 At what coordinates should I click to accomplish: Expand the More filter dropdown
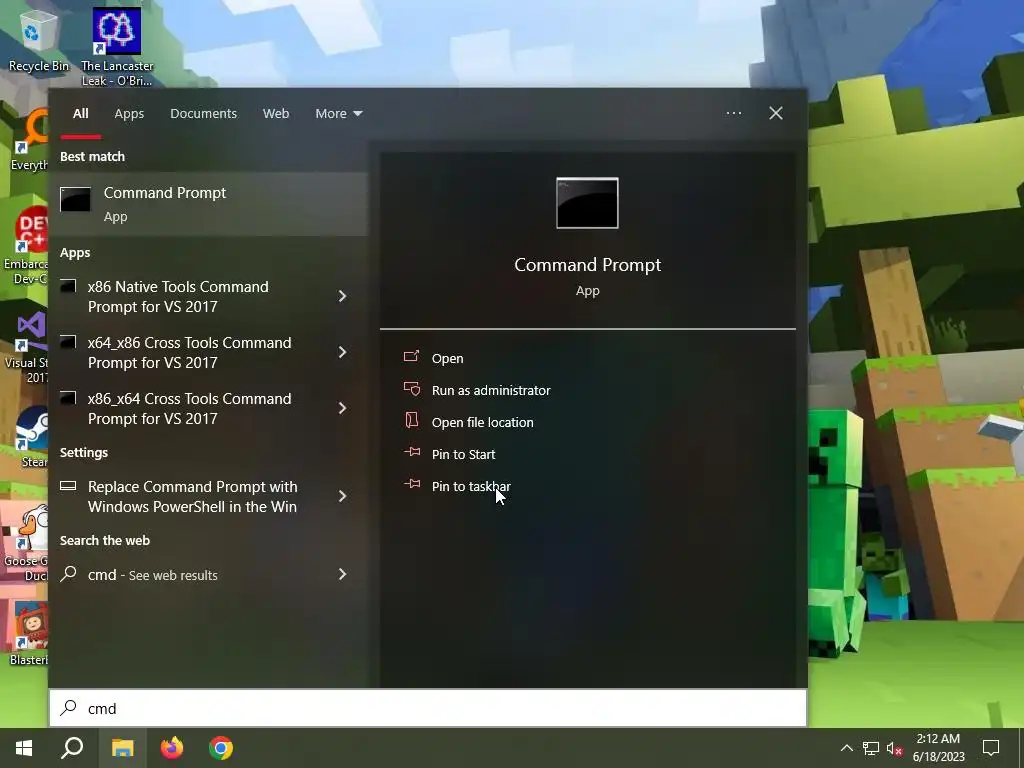[x=338, y=114]
